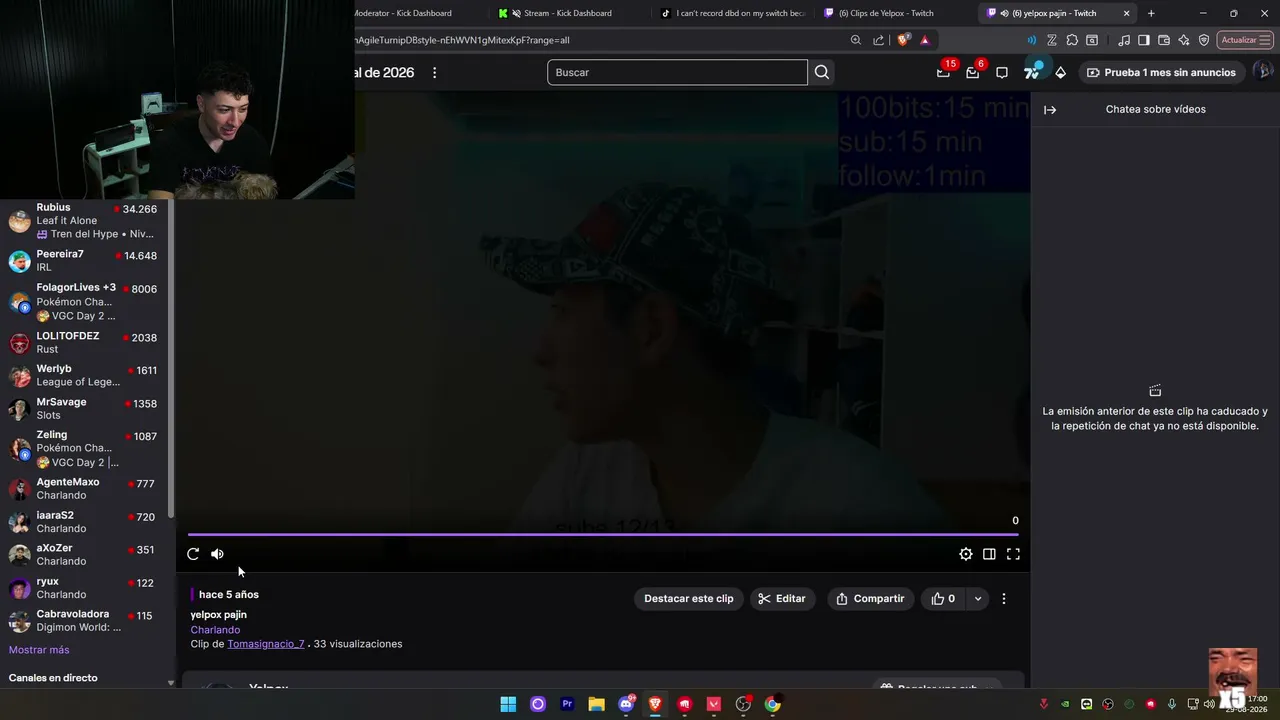The width and height of the screenshot is (1280, 720).
Task: Close the yelpox pajin - Twitch tab
Action: click(x=1127, y=13)
